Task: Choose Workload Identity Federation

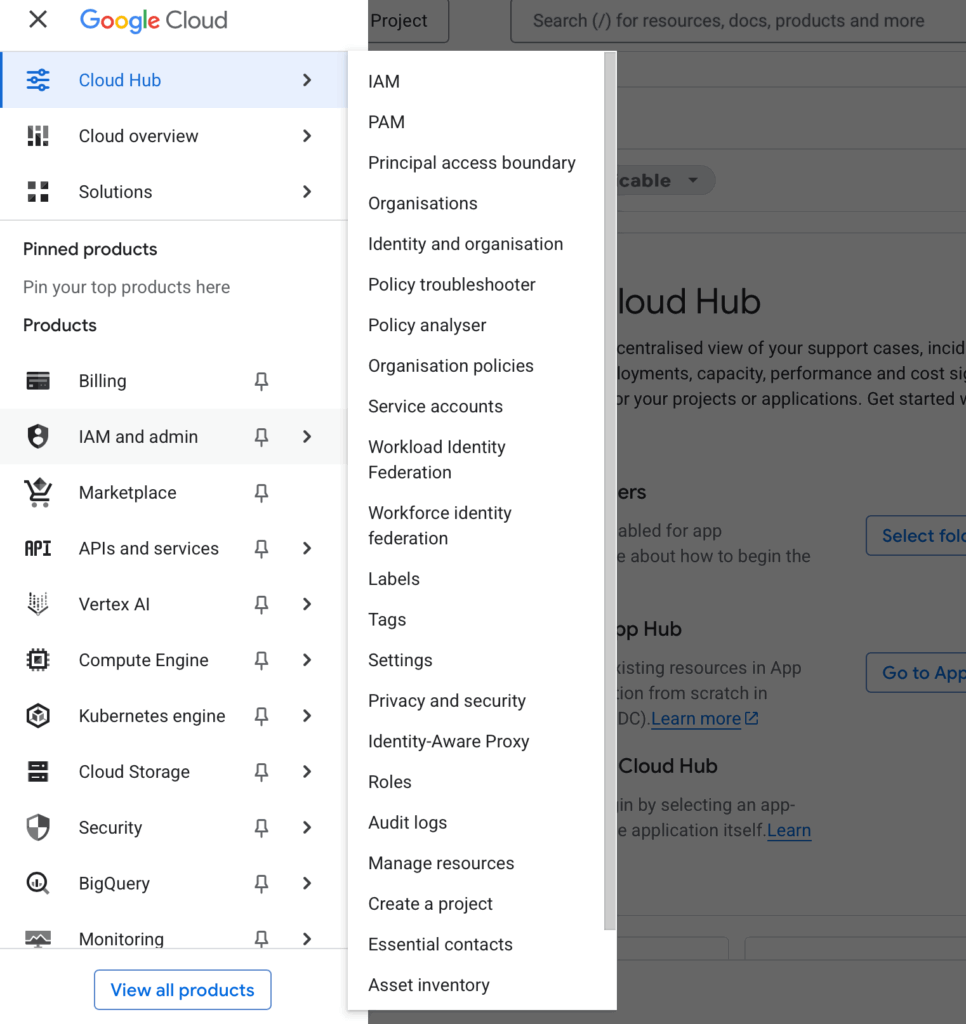Action: [436, 460]
